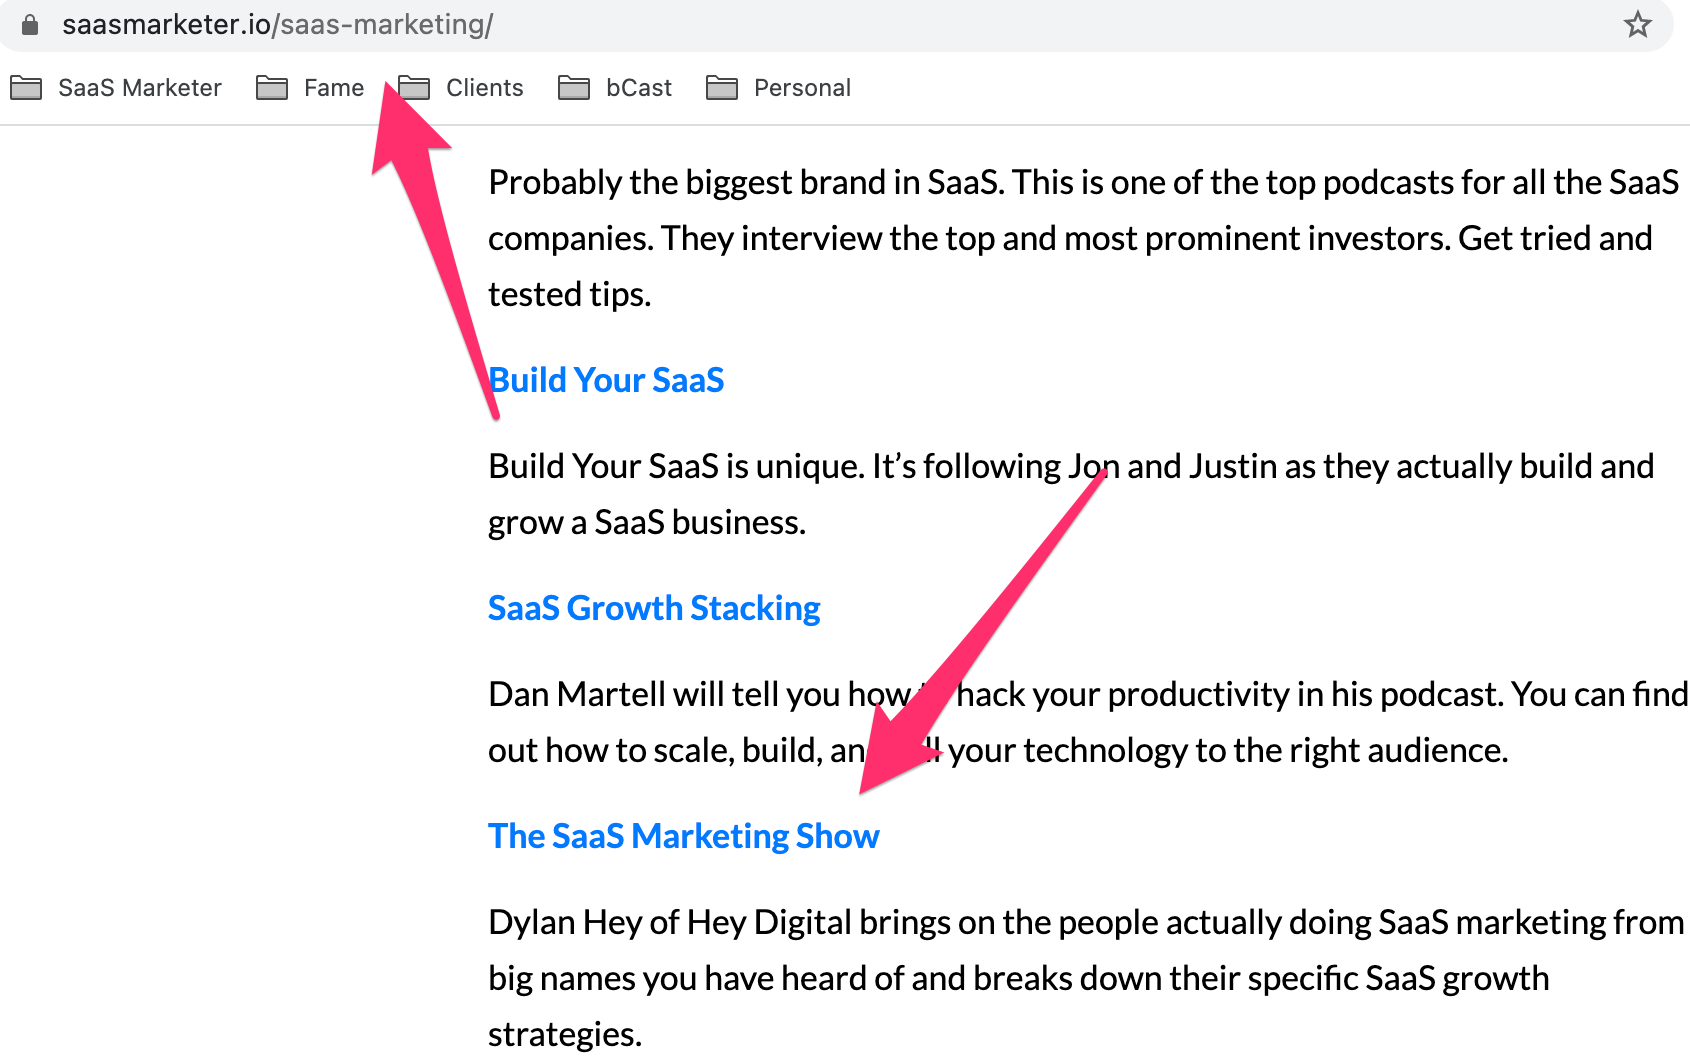Click the line "companies. They interview the top"
The width and height of the screenshot is (1690, 1064).
click(1070, 238)
